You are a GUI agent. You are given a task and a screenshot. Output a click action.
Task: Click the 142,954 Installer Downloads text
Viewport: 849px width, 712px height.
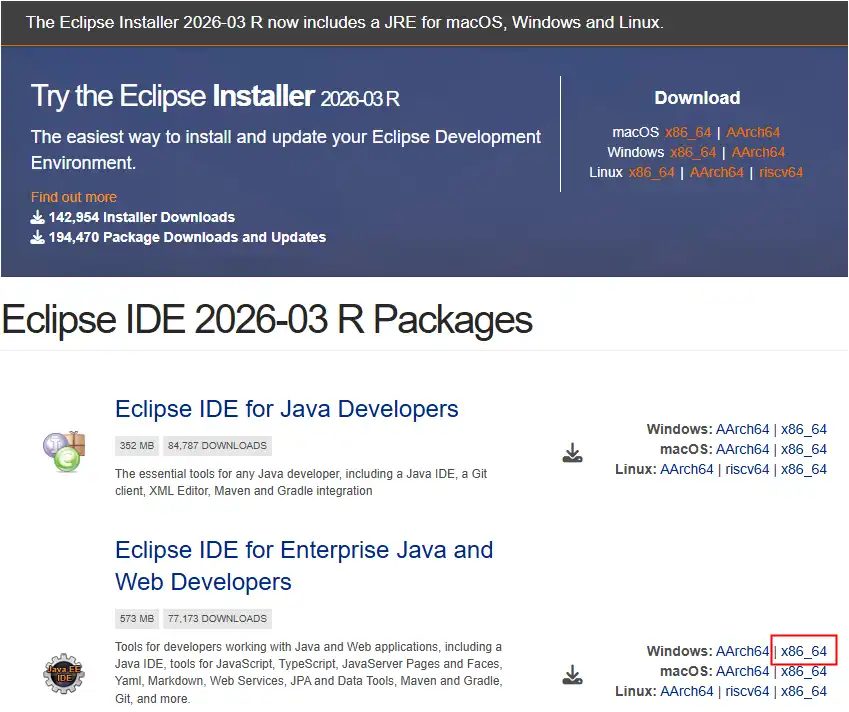click(142, 217)
